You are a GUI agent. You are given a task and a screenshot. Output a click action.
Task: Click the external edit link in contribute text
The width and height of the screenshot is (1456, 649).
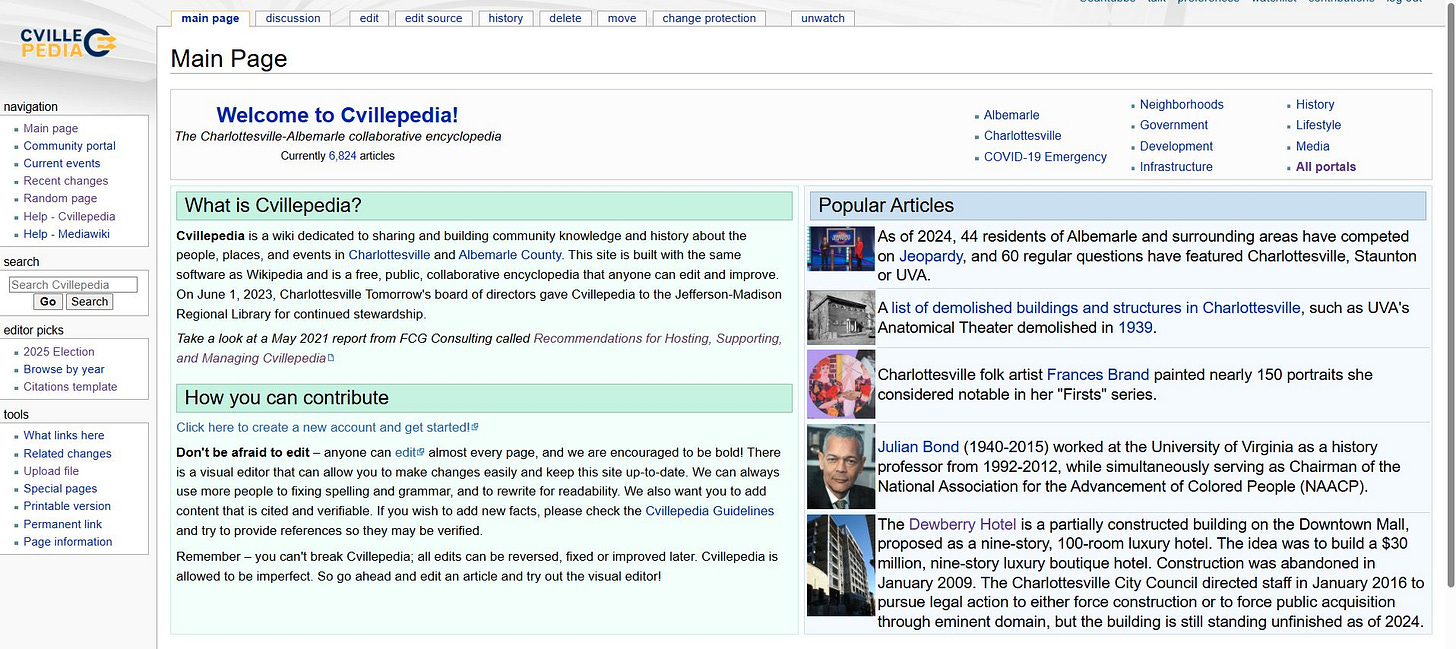point(409,453)
